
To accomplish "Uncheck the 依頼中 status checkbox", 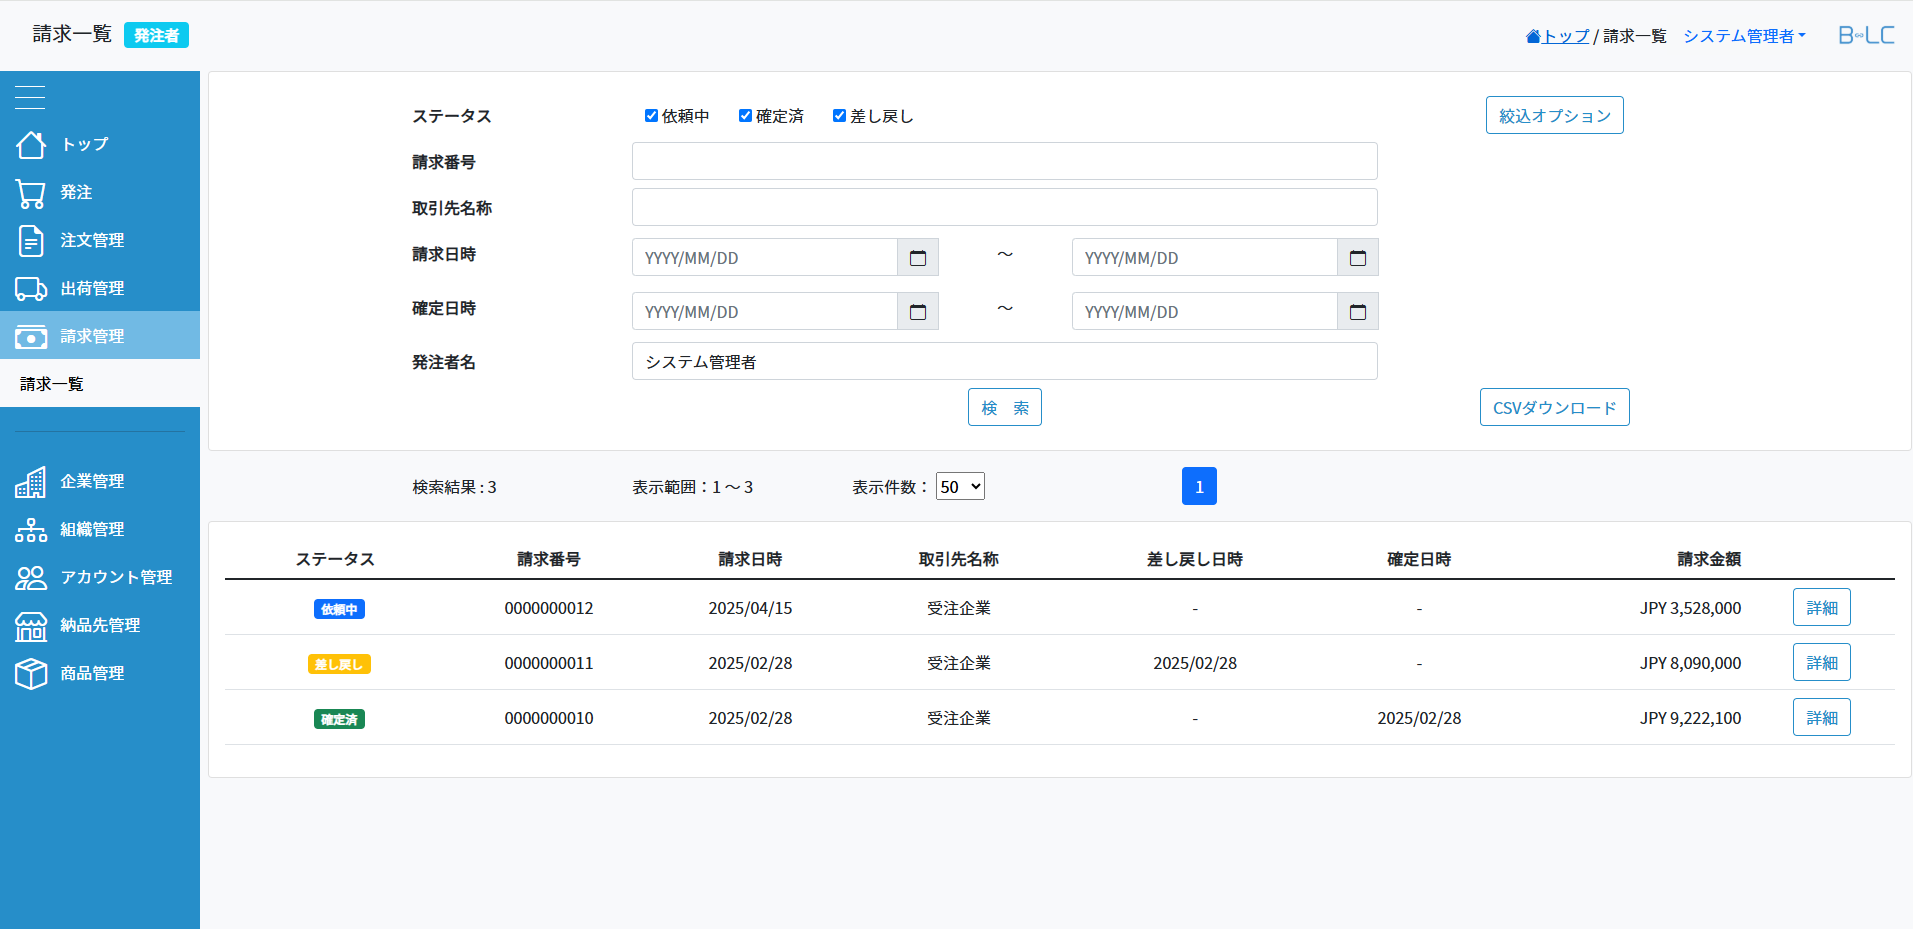I will (651, 116).
